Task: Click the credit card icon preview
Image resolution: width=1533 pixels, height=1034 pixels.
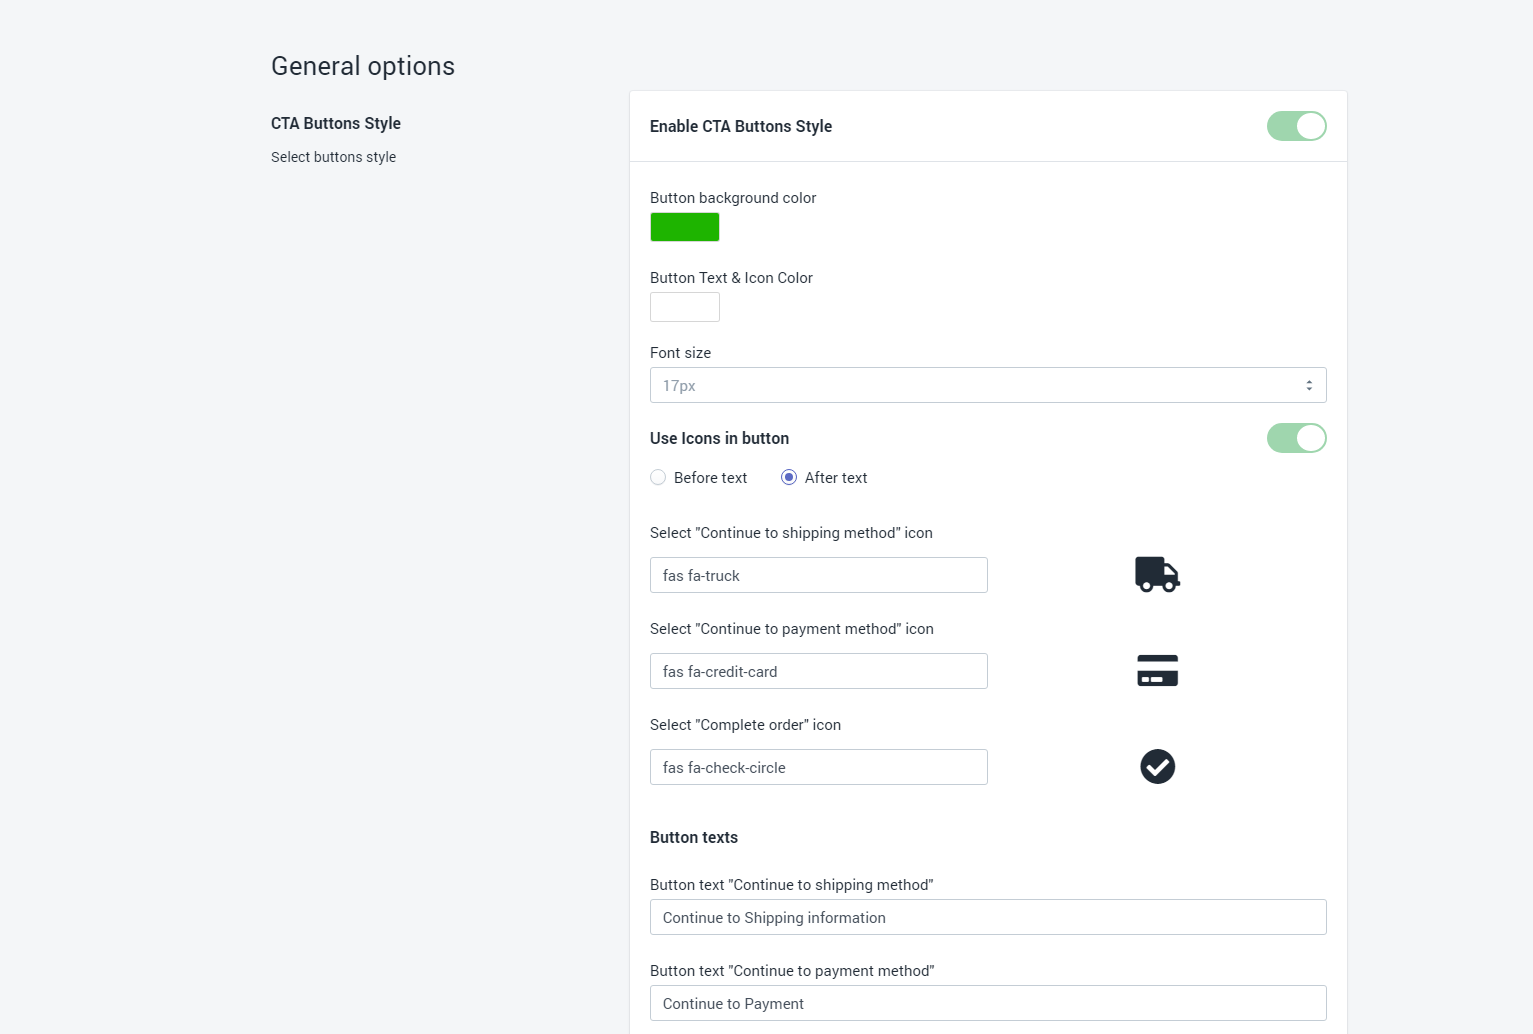Action: (1157, 671)
